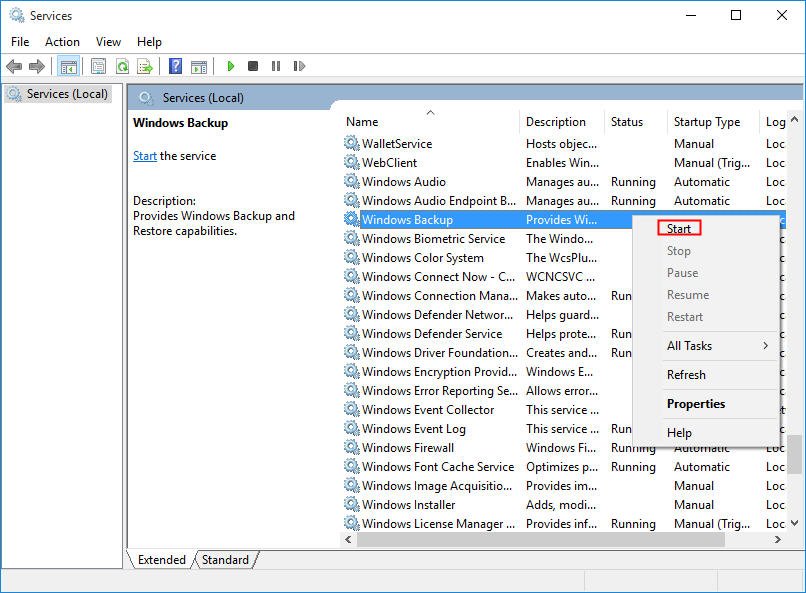Click the blue Help question mark icon

175,67
